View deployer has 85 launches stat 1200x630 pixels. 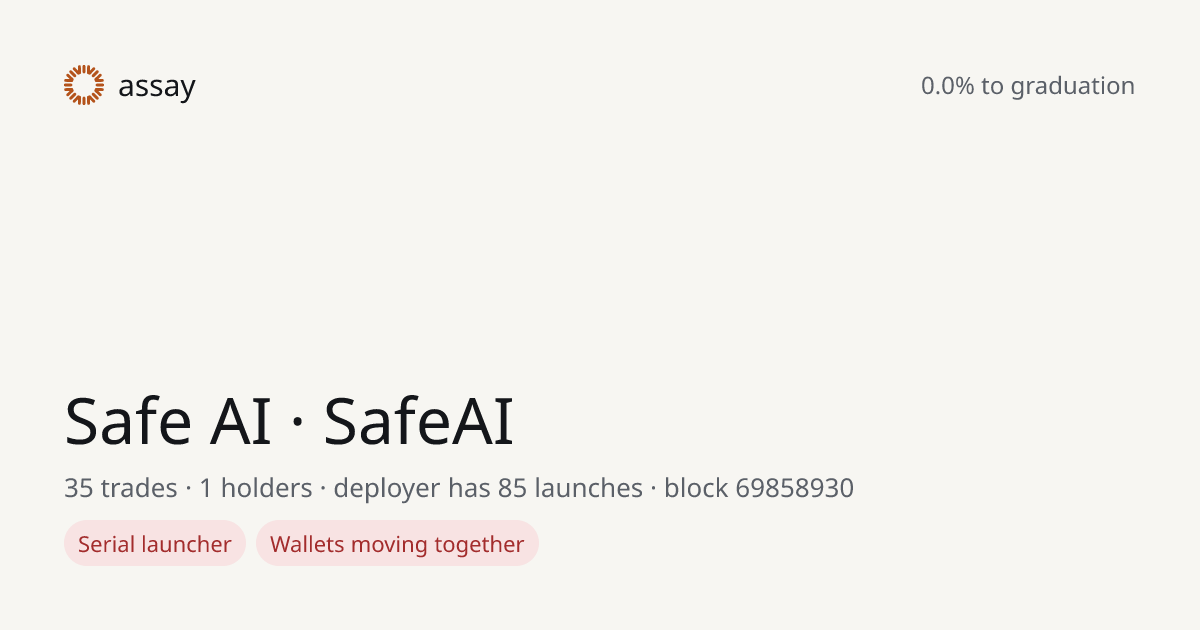[x=488, y=488]
